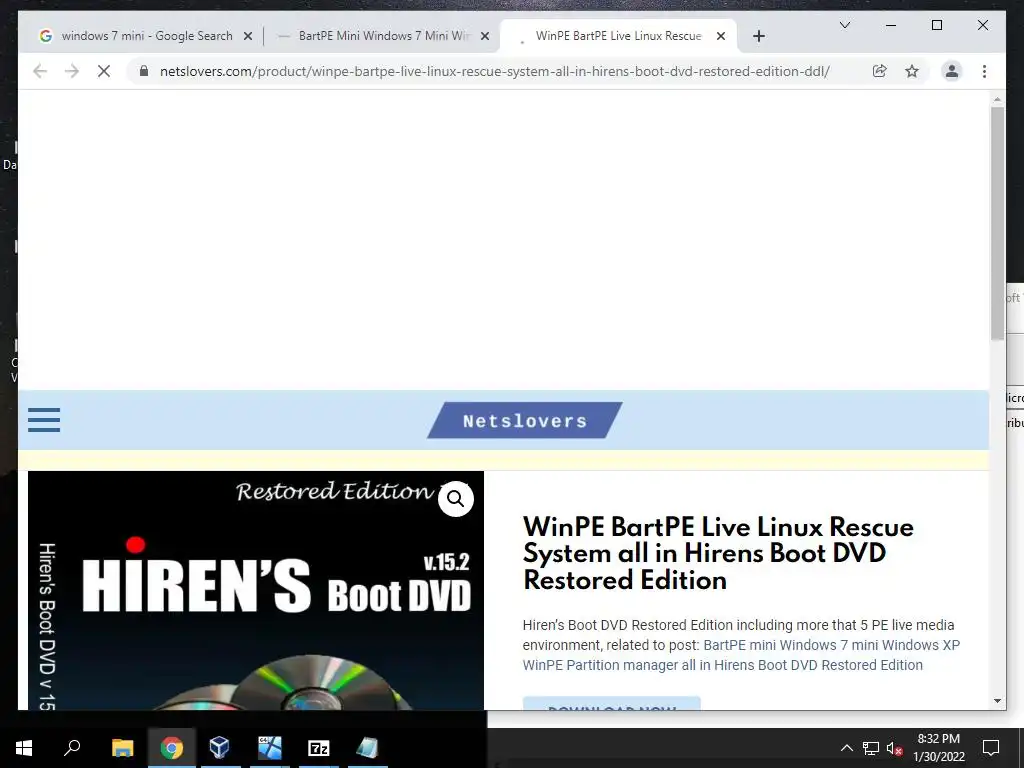Open the tab search chevron
The image size is (1024, 768).
click(844, 25)
